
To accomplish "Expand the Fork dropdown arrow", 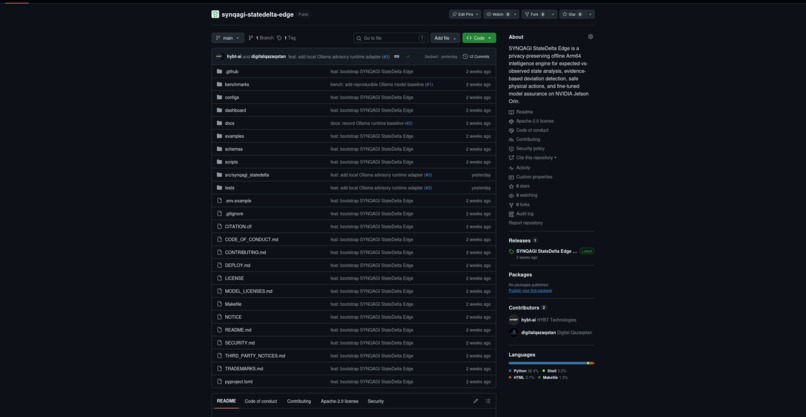I will pyautogui.click(x=553, y=14).
